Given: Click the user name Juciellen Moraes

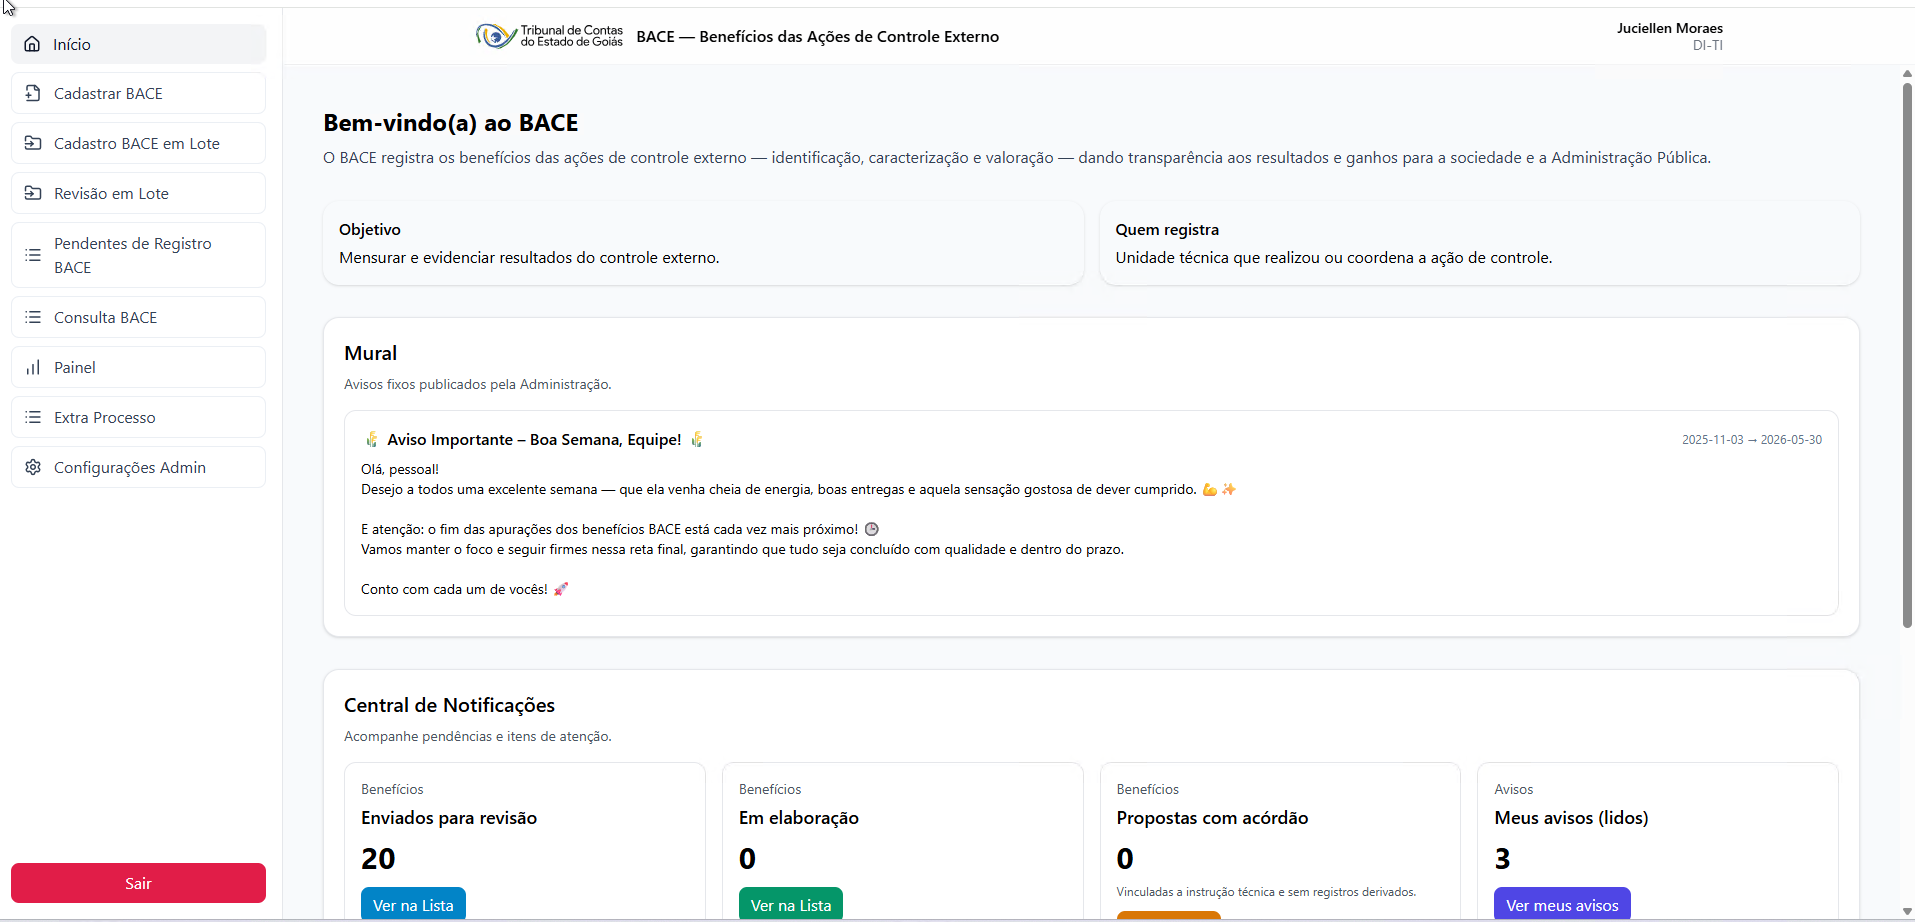Looking at the screenshot, I should click(x=1669, y=28).
